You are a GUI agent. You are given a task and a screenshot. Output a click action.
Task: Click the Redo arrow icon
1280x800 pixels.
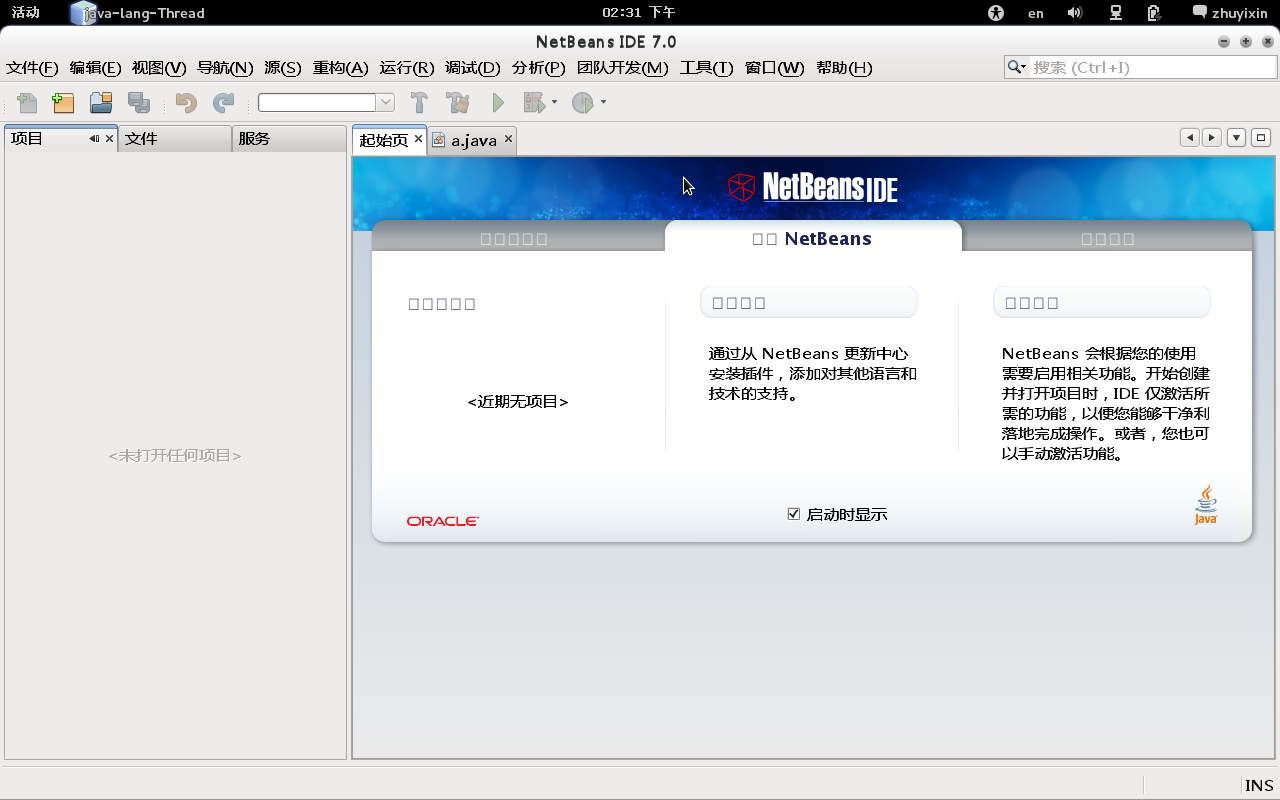coord(224,102)
